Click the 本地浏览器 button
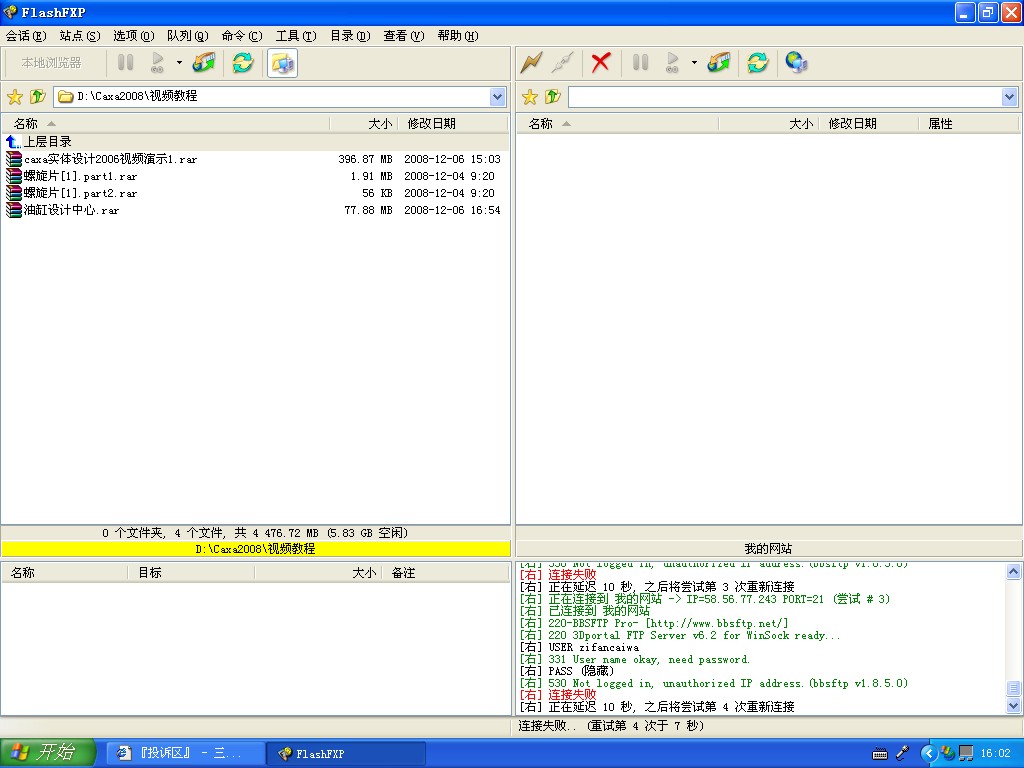 [52, 63]
